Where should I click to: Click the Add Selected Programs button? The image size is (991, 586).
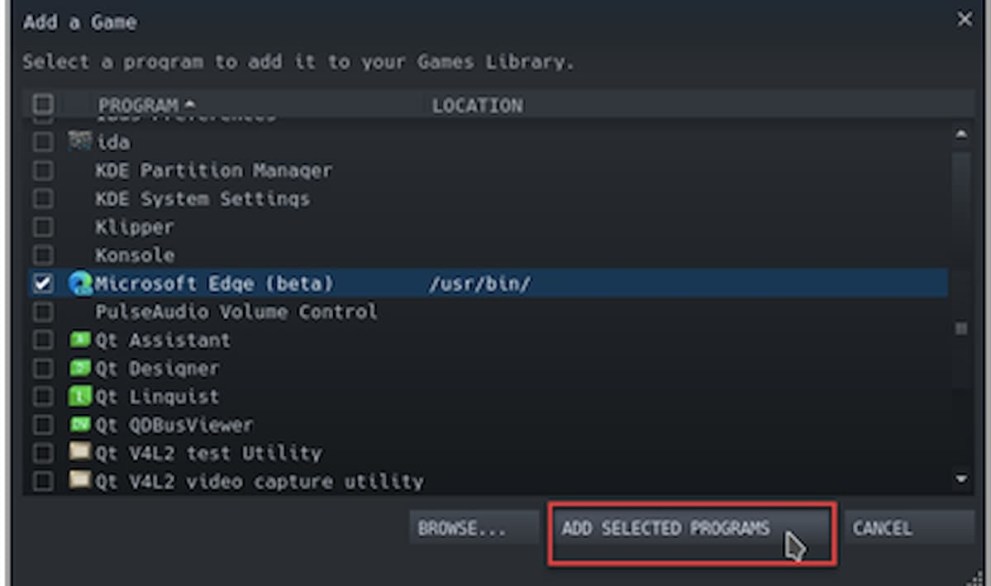pos(689,528)
